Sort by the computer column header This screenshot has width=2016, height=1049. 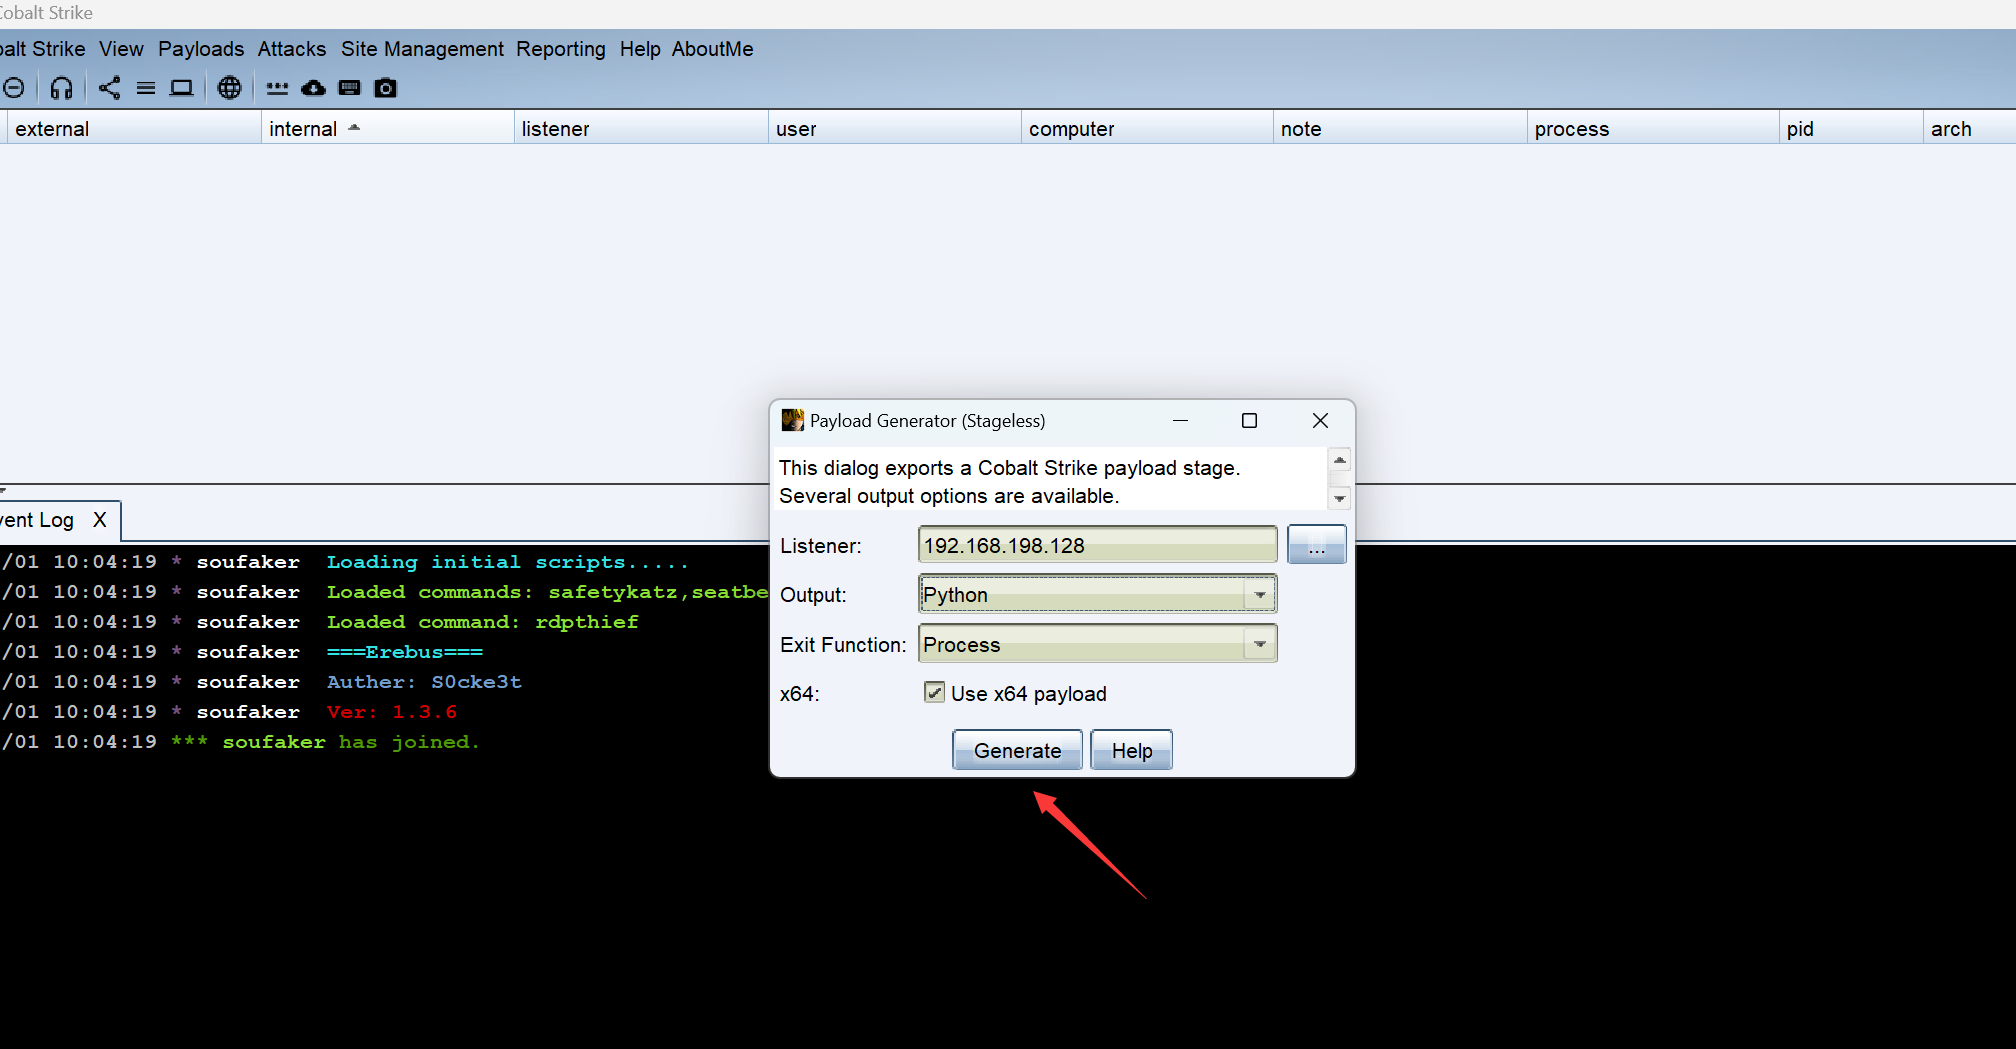coord(1147,128)
